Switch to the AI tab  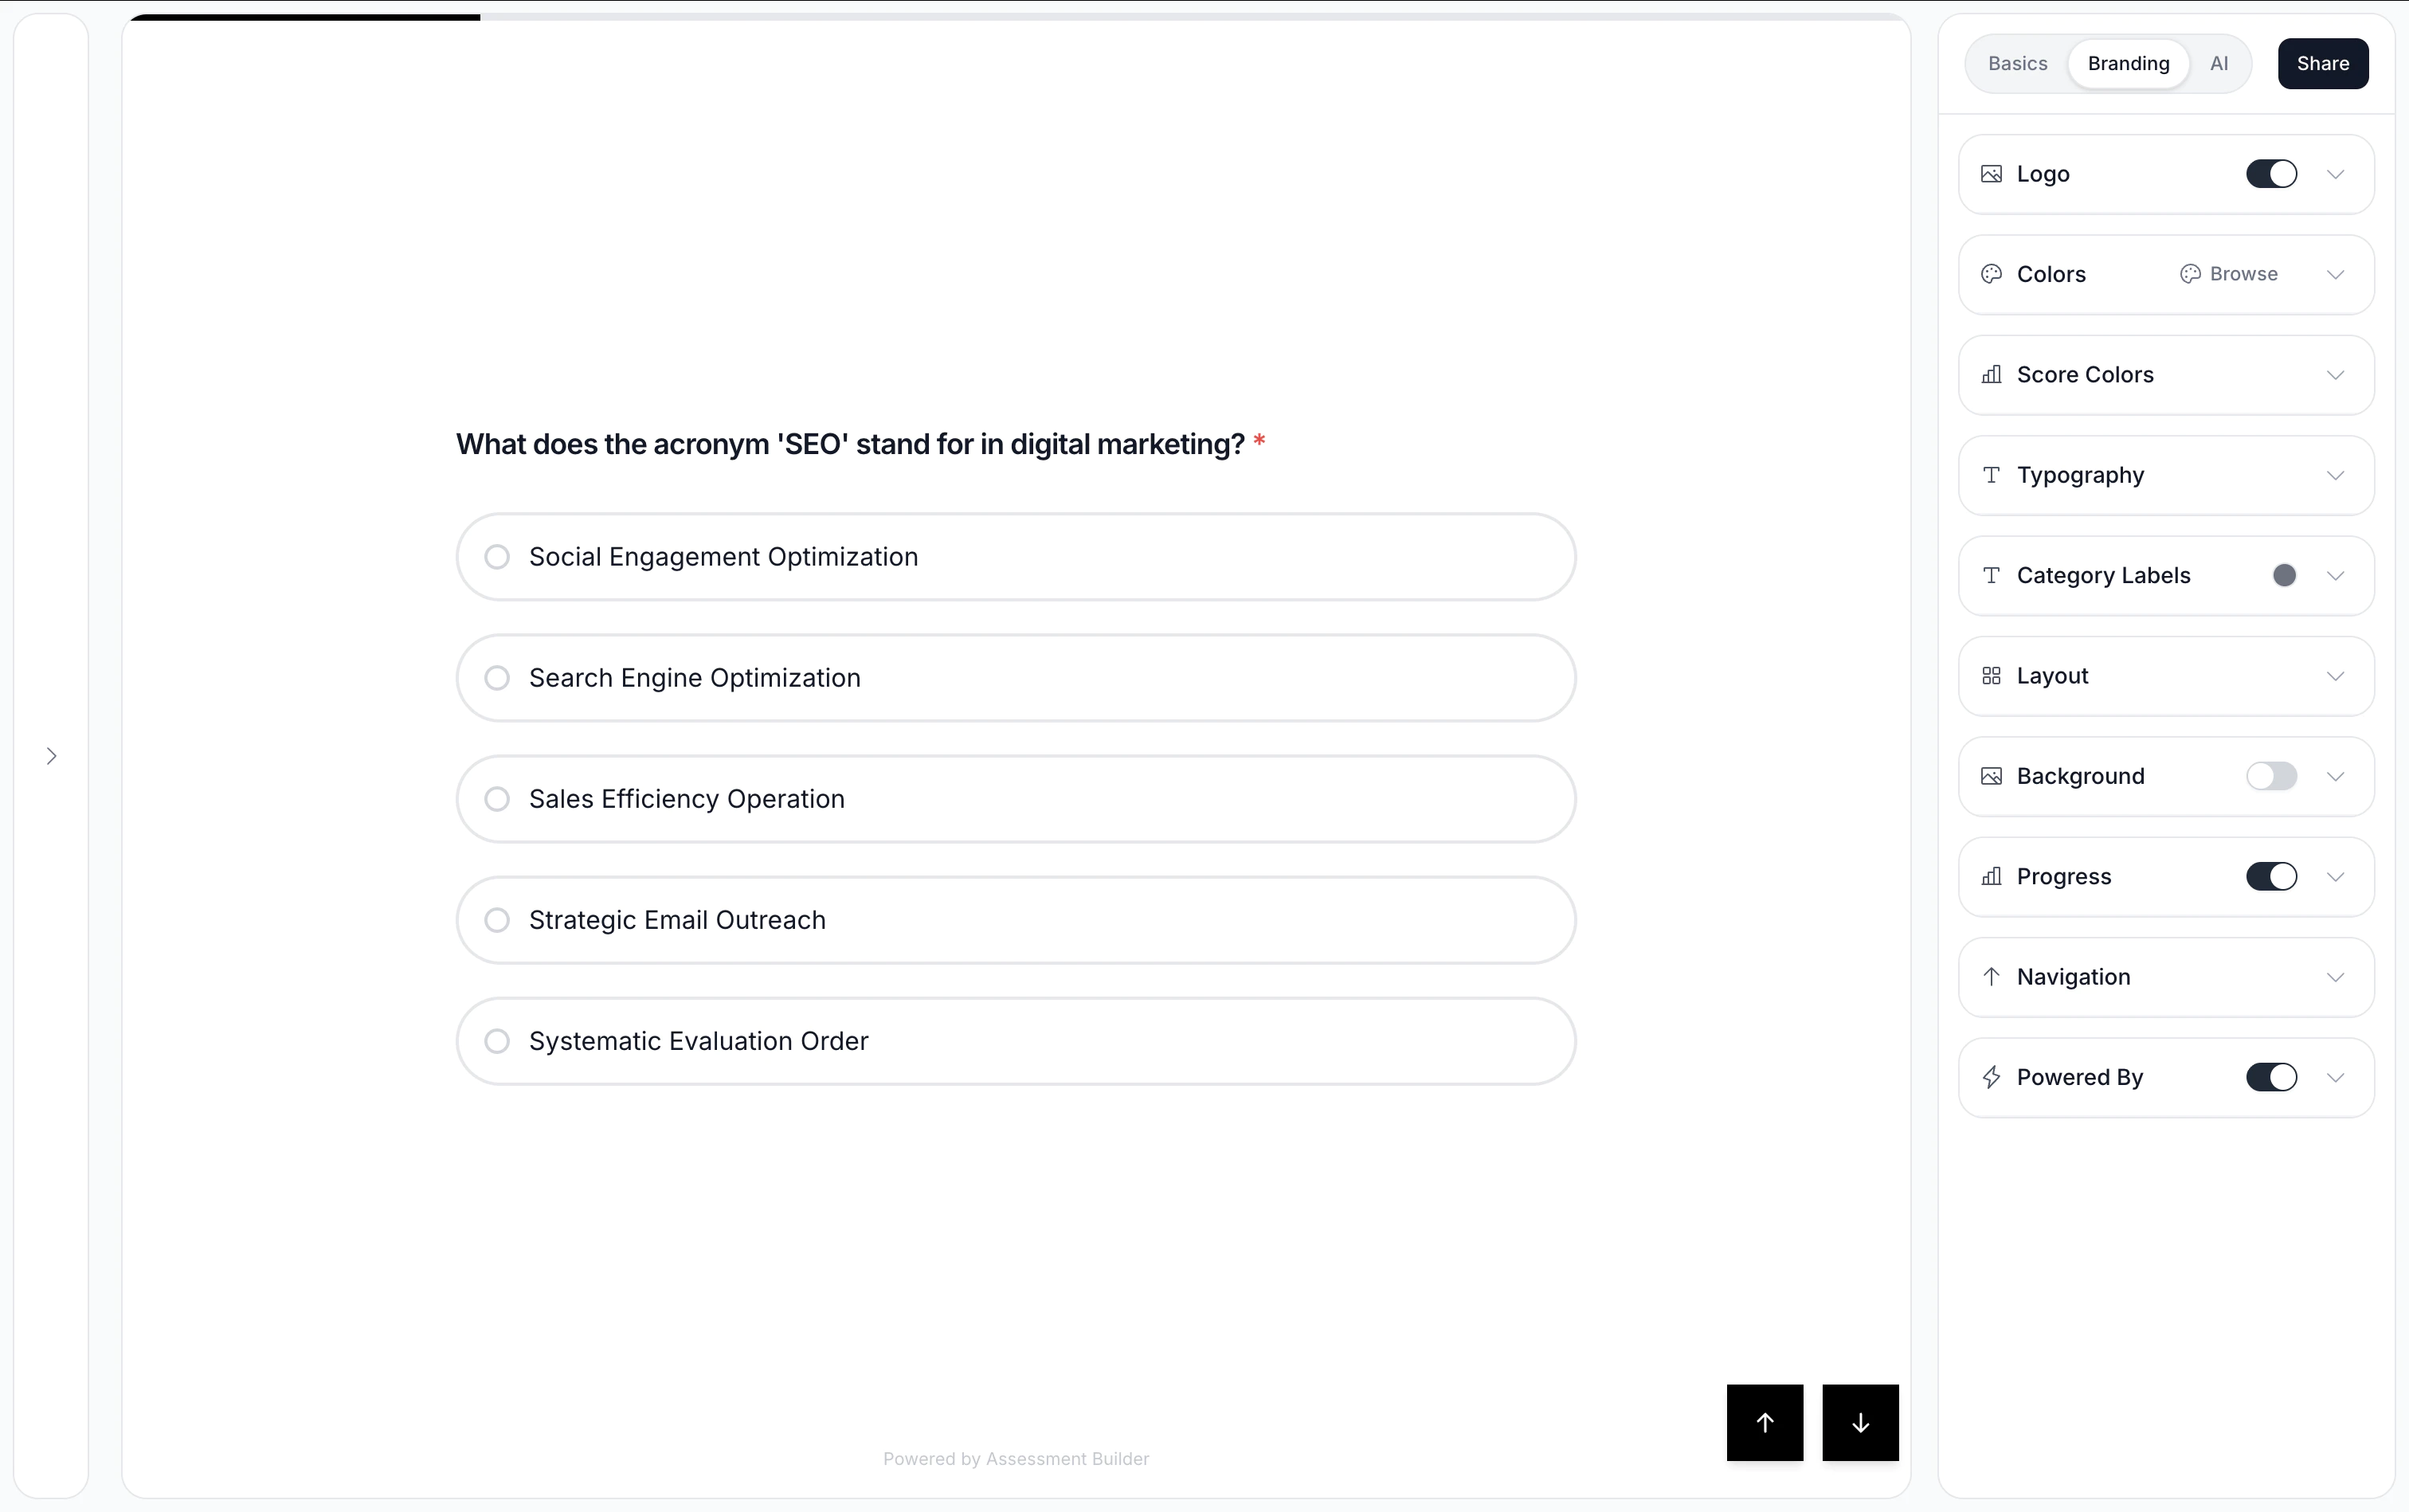pos(2220,63)
